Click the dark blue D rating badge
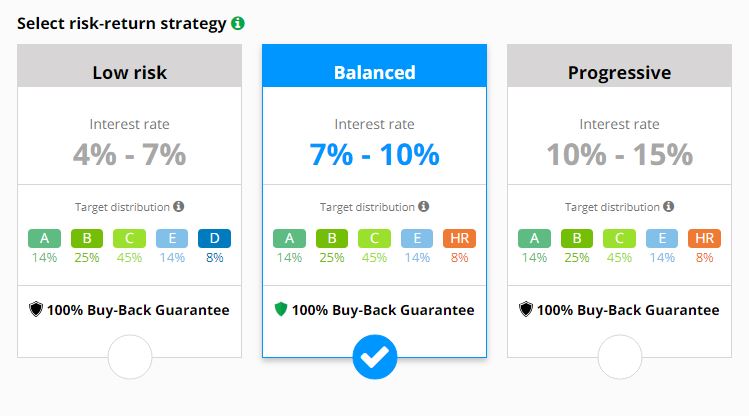The image size is (749, 416). [x=214, y=238]
